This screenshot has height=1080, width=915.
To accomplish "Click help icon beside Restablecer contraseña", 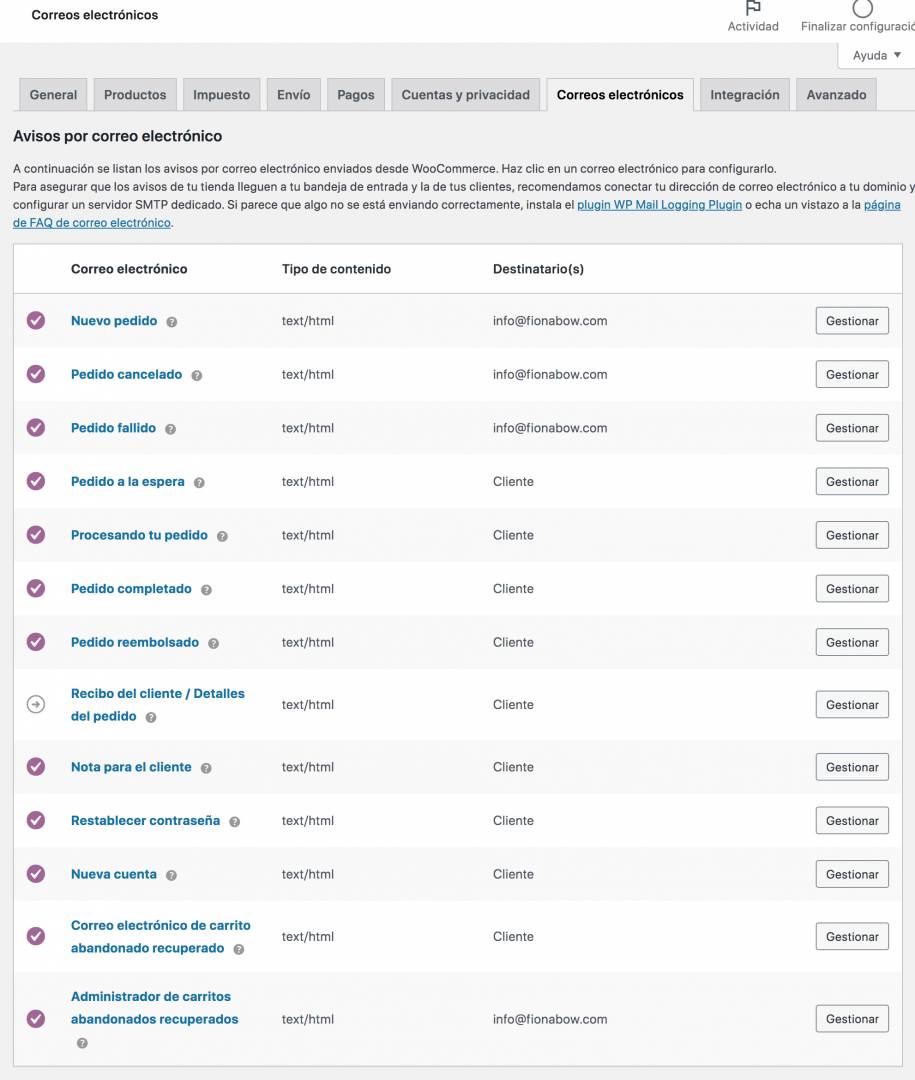I will pyautogui.click(x=234, y=822).
